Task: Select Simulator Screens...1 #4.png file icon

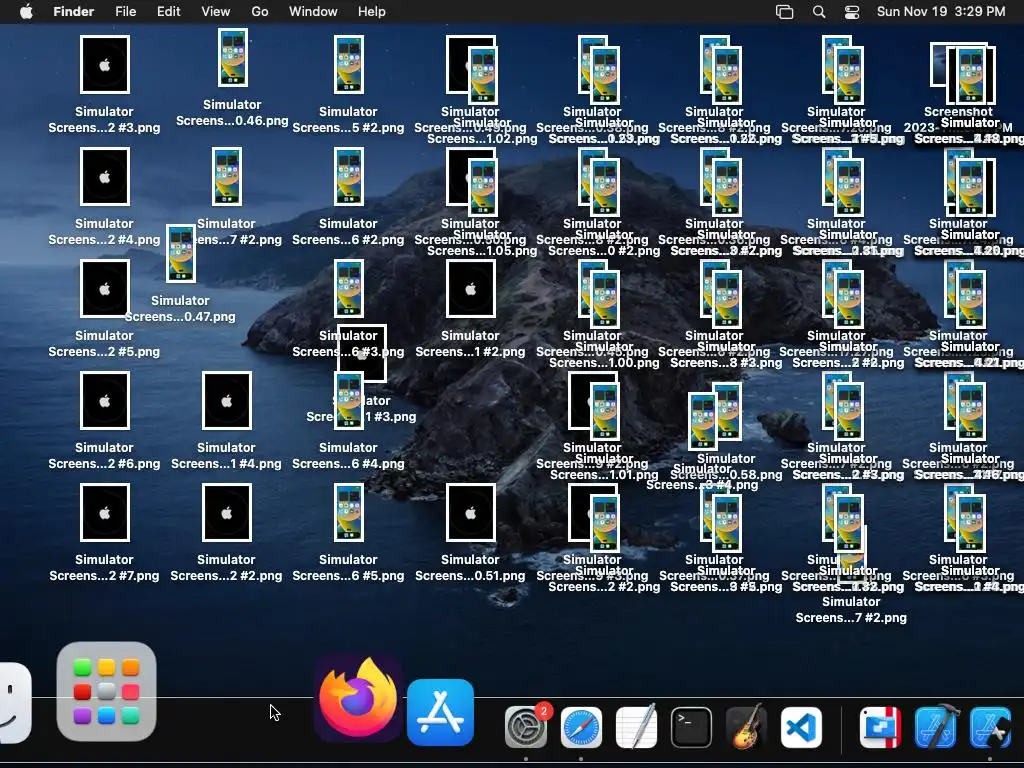Action: coord(227,400)
